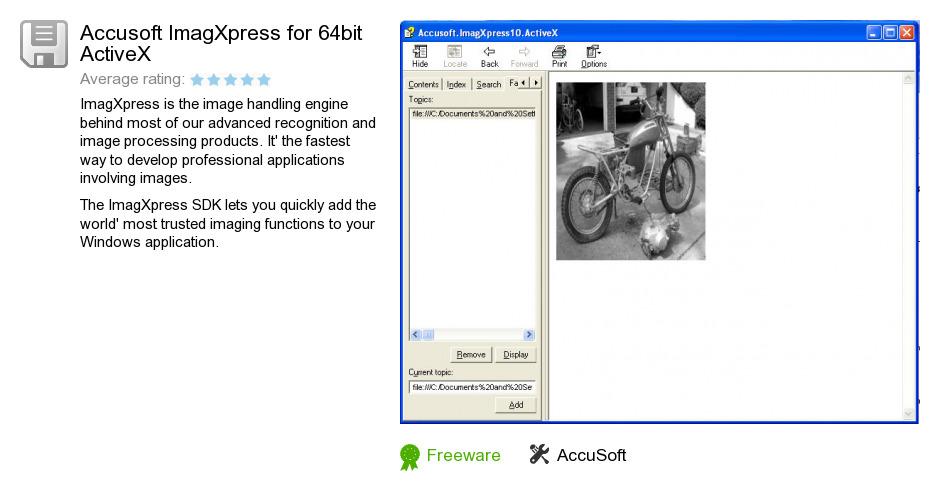Viewport: 940px width, 501px height.
Task: Click the topics horizontal scrollbar thumb
Action: click(x=428, y=334)
